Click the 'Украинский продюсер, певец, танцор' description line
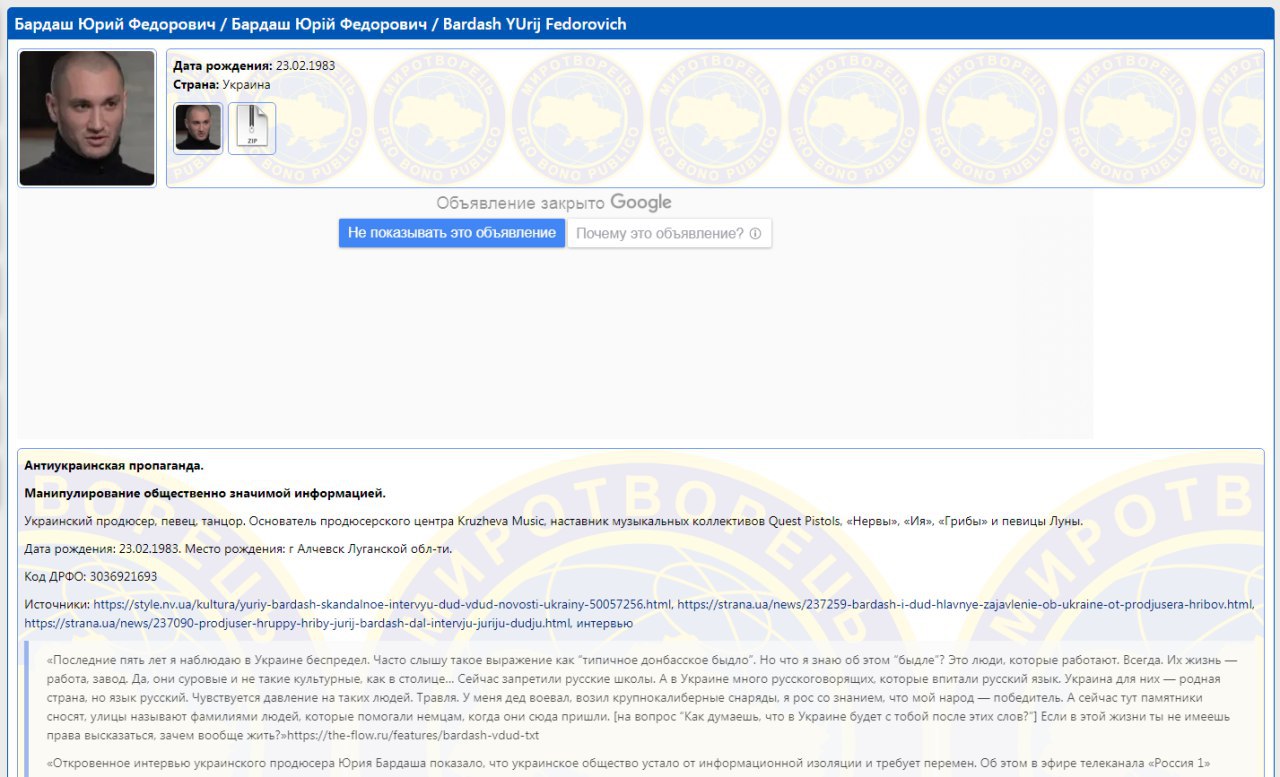Screen dimensions: 1280x777 [x=554, y=521]
